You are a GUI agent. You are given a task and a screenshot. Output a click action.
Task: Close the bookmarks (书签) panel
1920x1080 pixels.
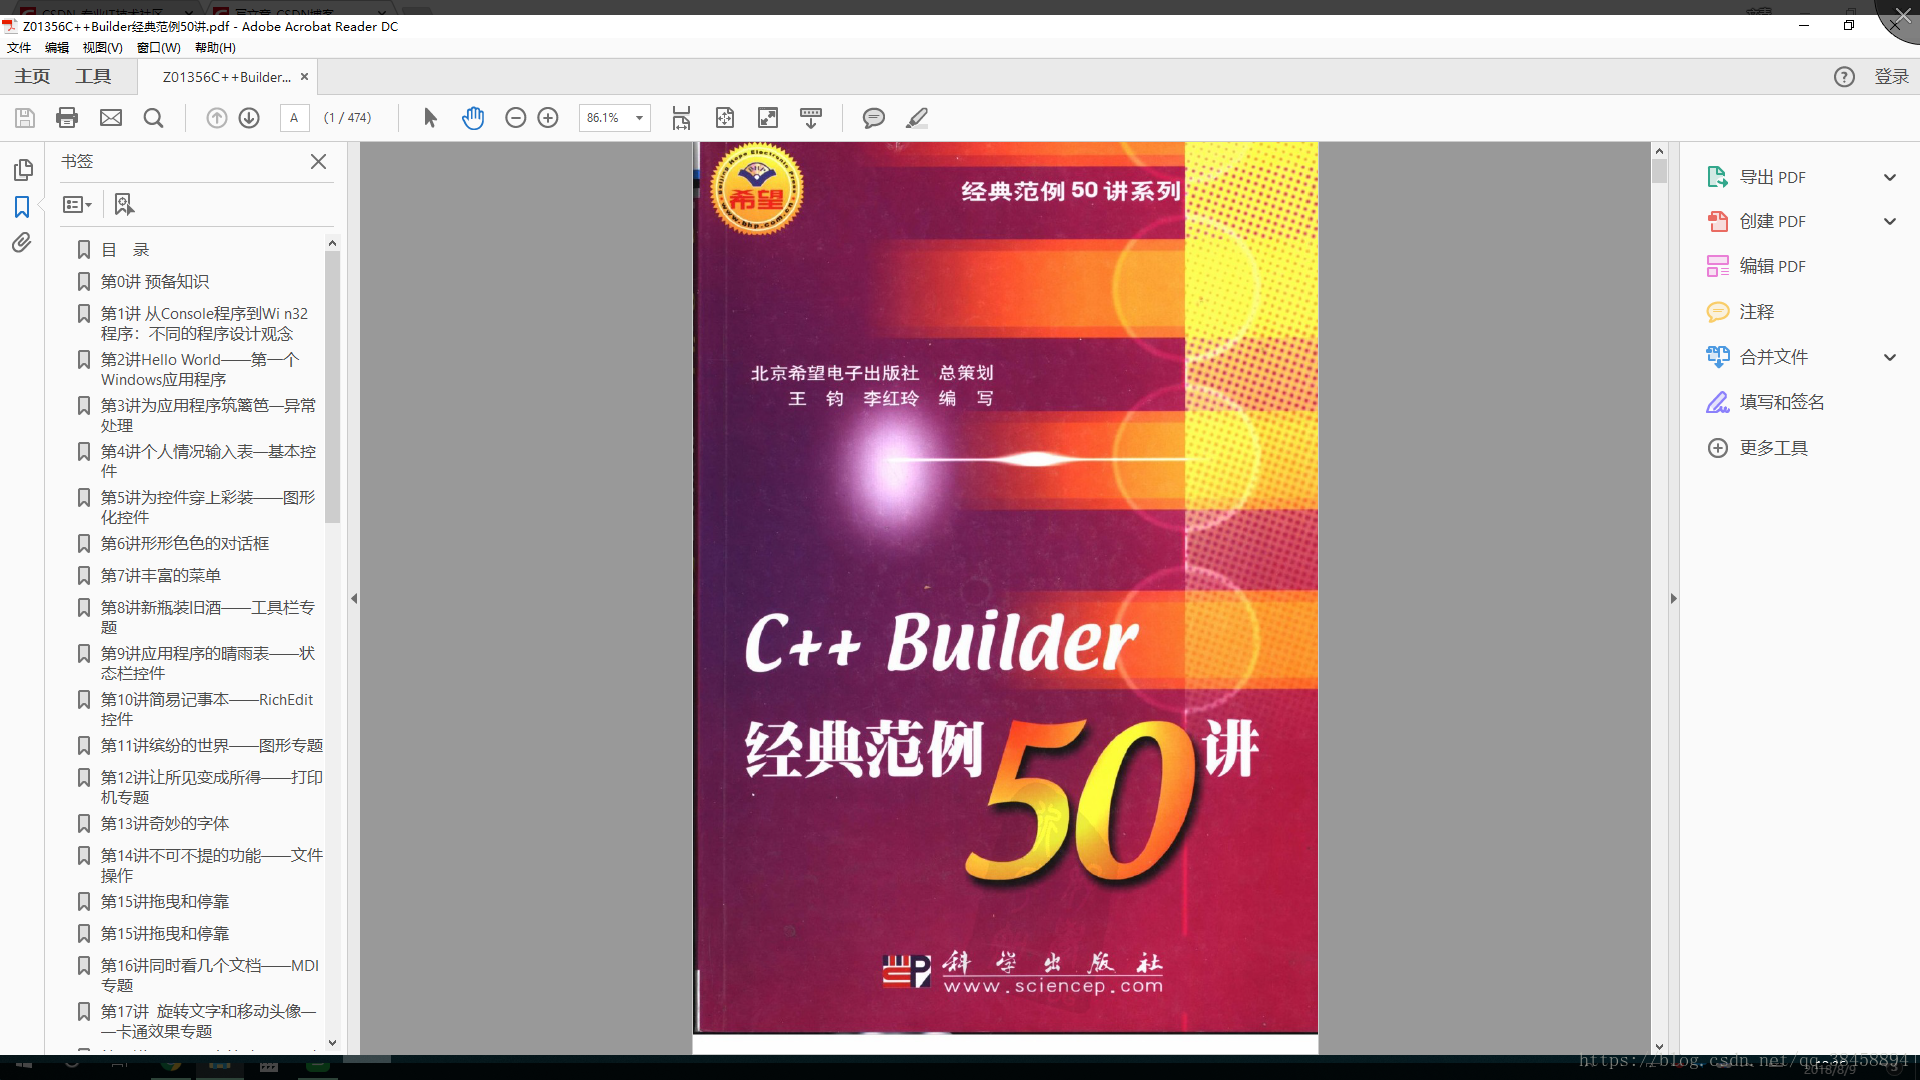tap(318, 162)
